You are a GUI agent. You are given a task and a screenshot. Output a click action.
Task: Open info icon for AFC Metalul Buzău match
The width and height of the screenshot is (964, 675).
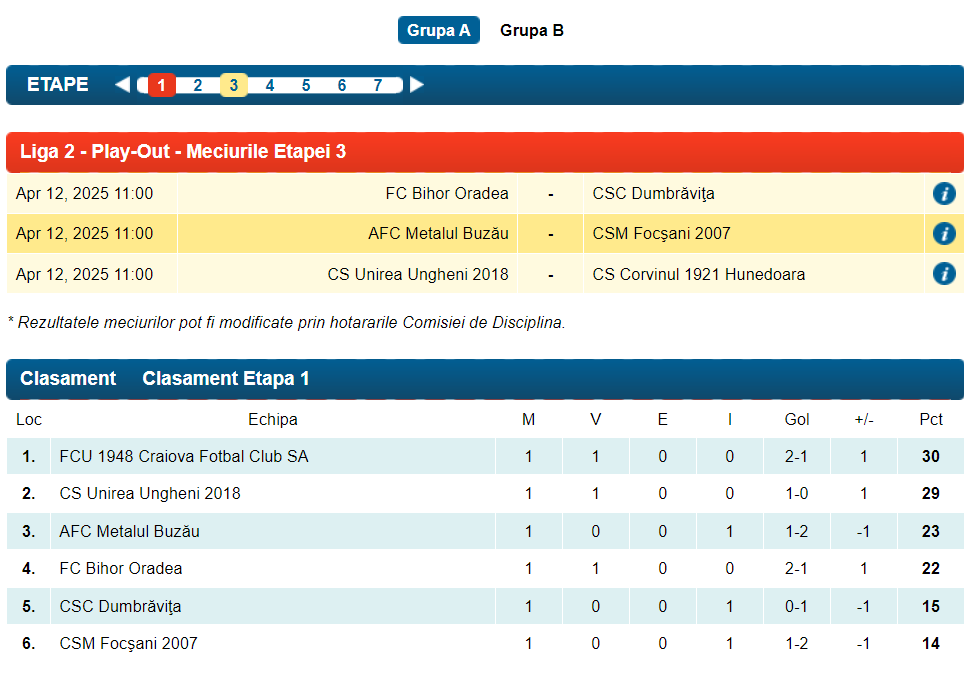[x=943, y=234]
